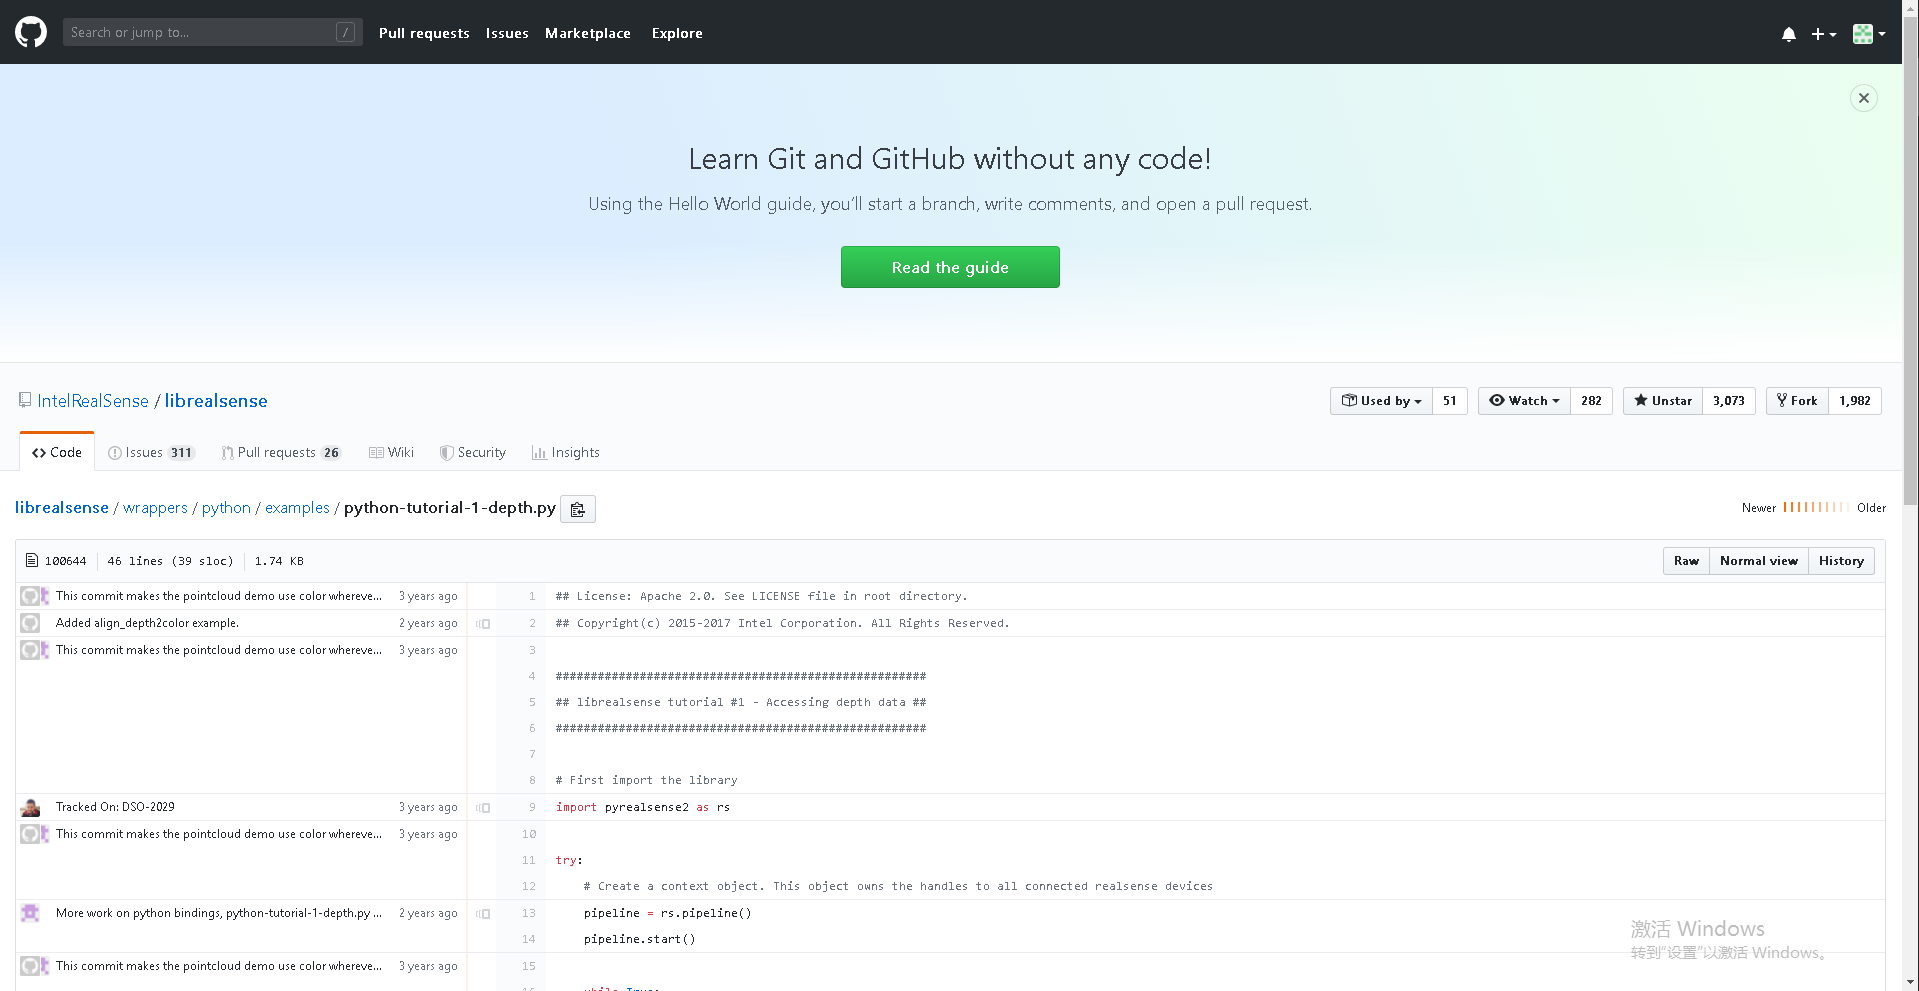View blame prior to python bindings change

click(483, 914)
